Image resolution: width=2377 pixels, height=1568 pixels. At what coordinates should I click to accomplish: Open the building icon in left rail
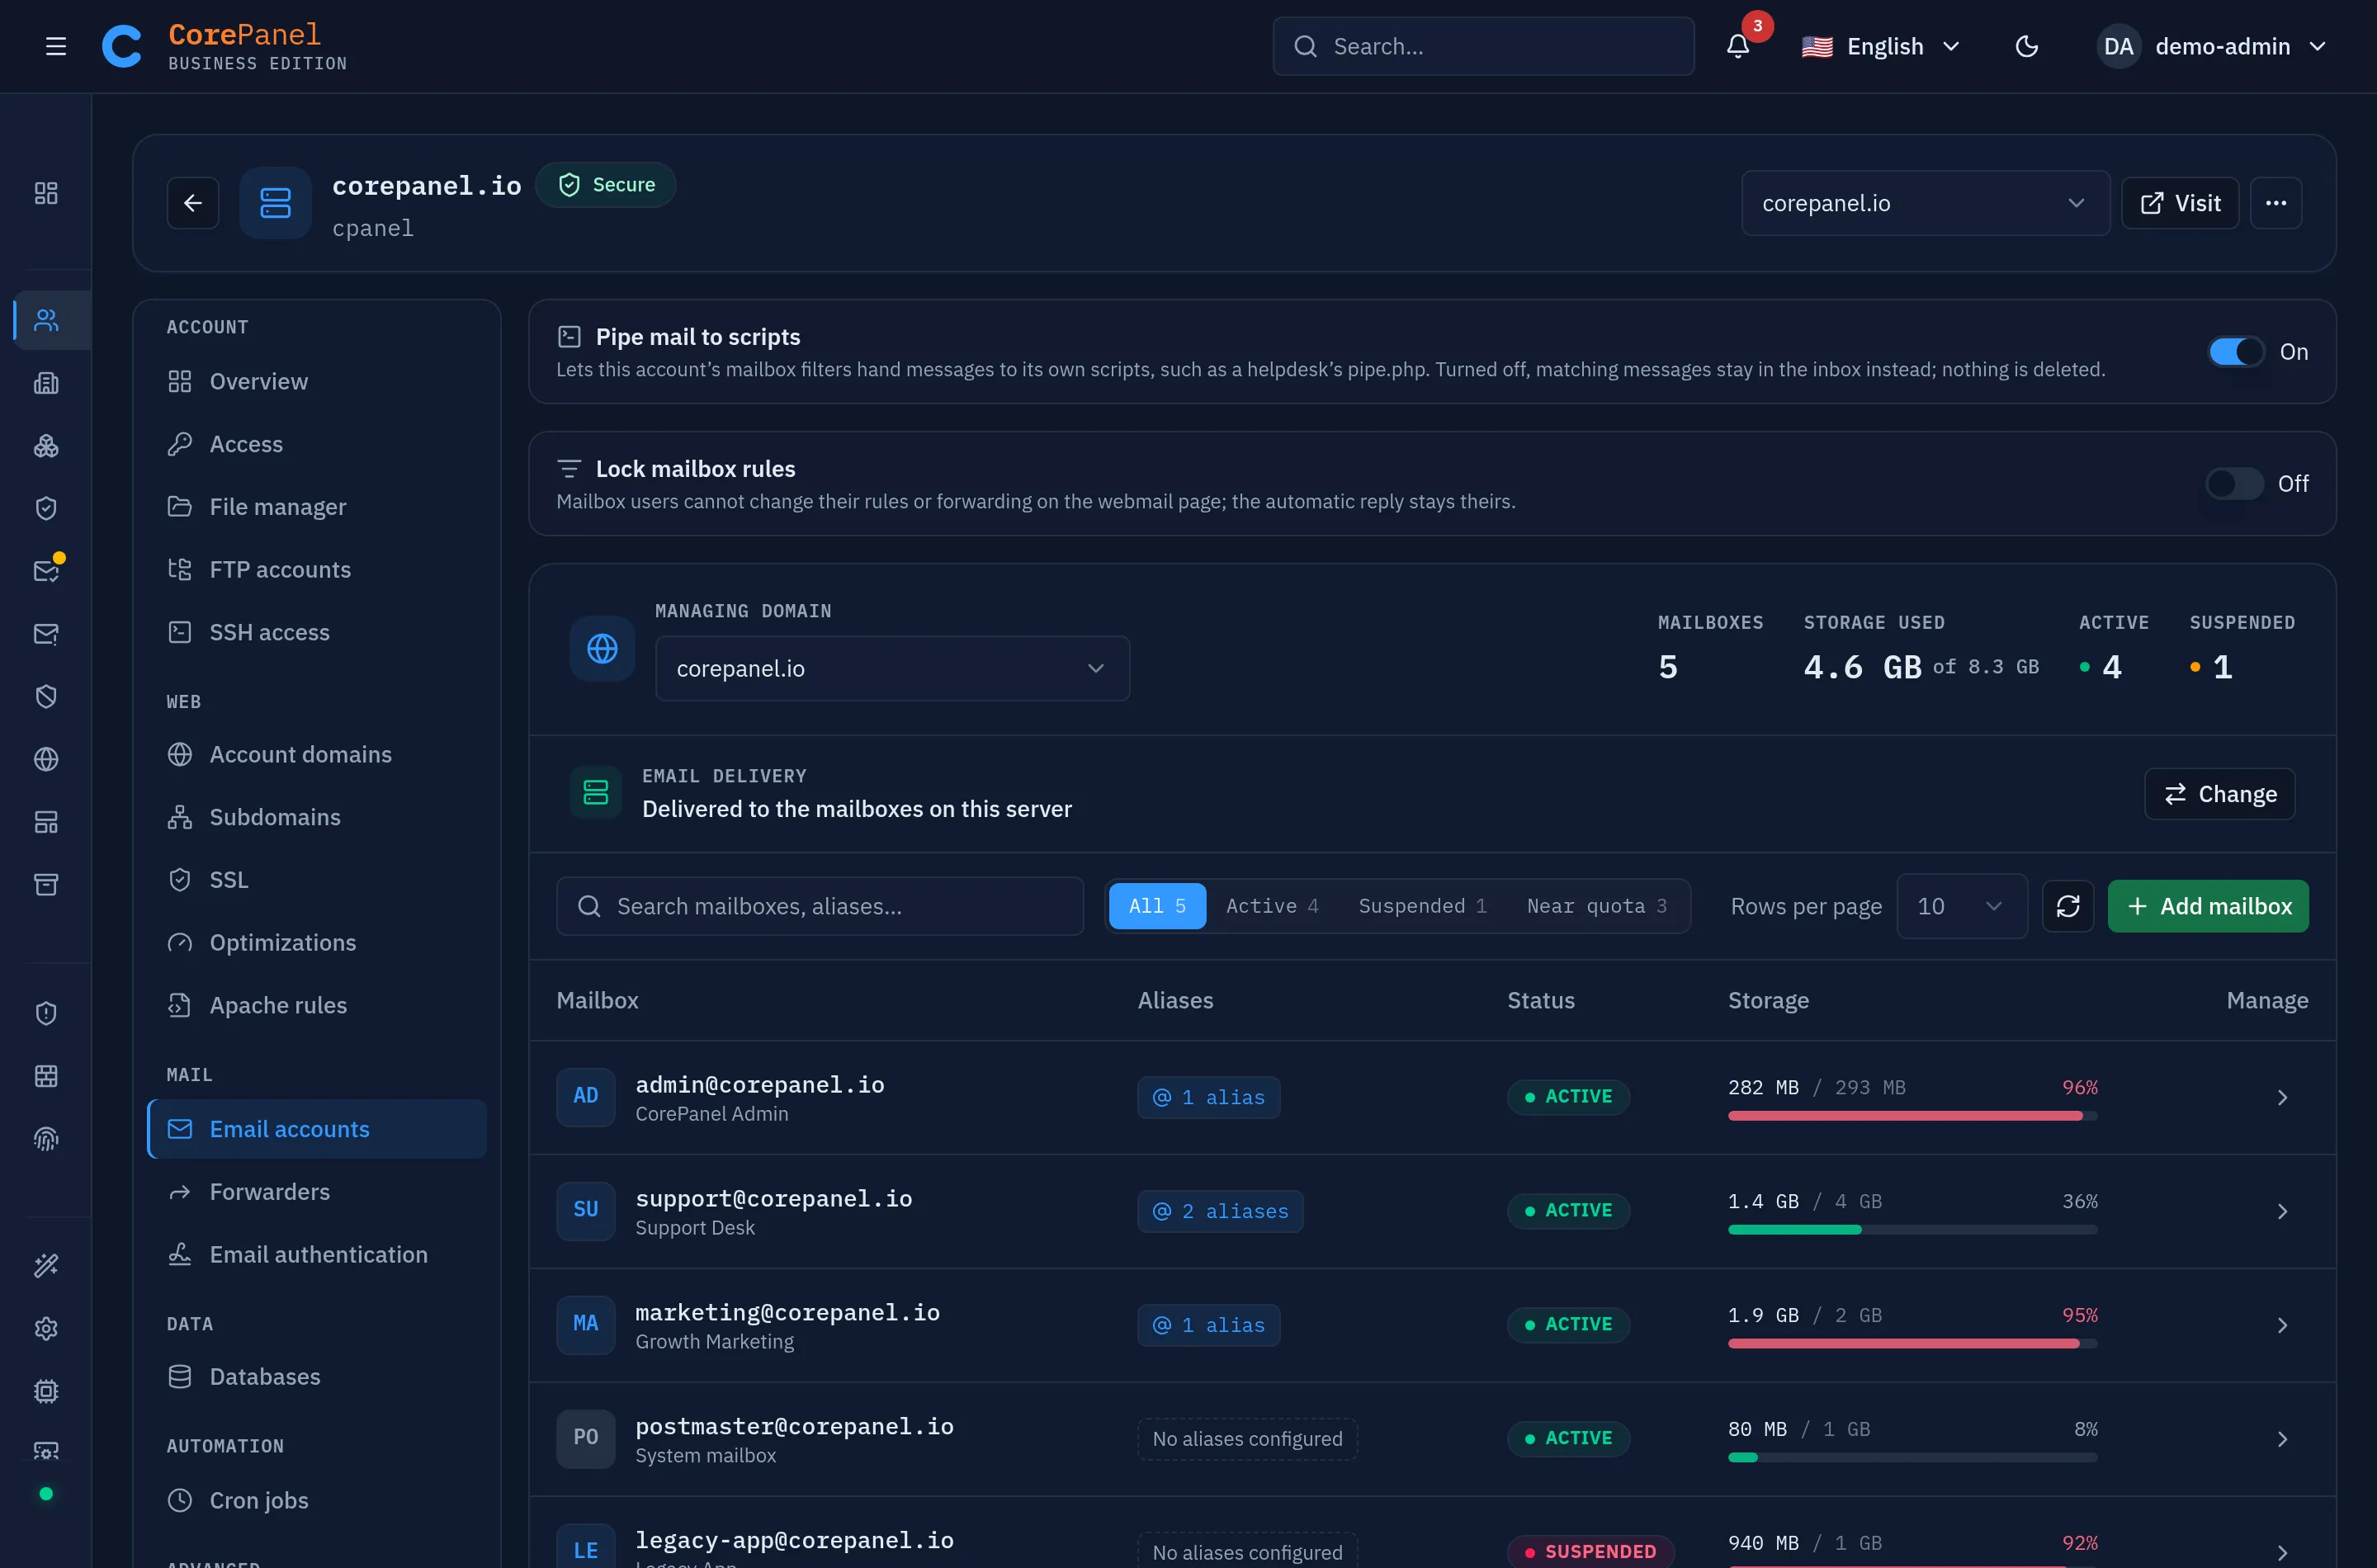[46, 383]
